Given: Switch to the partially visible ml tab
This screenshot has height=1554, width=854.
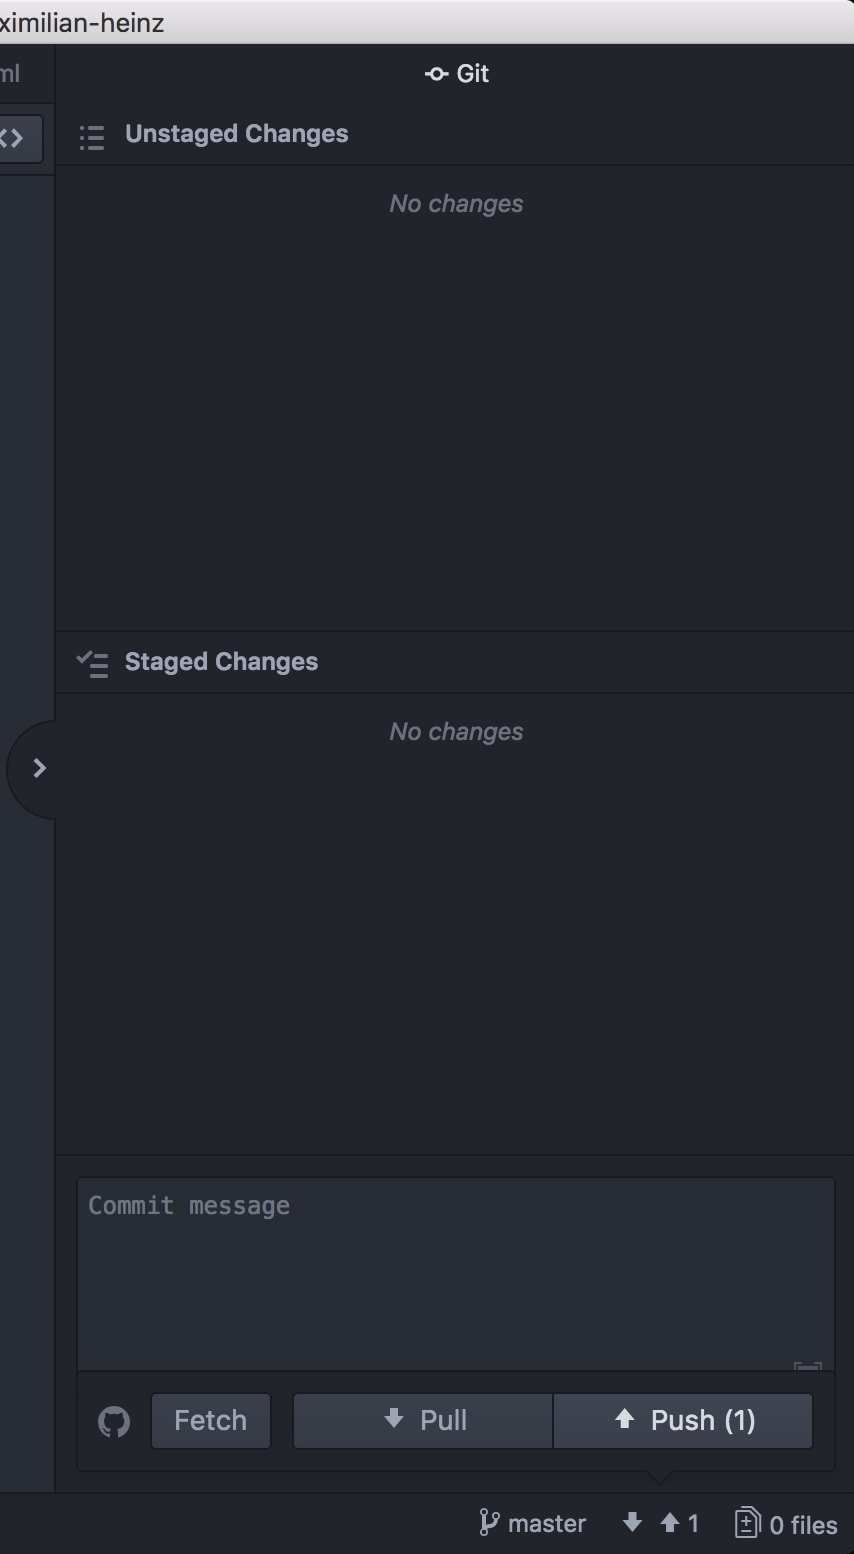Looking at the screenshot, I should pos(10,74).
